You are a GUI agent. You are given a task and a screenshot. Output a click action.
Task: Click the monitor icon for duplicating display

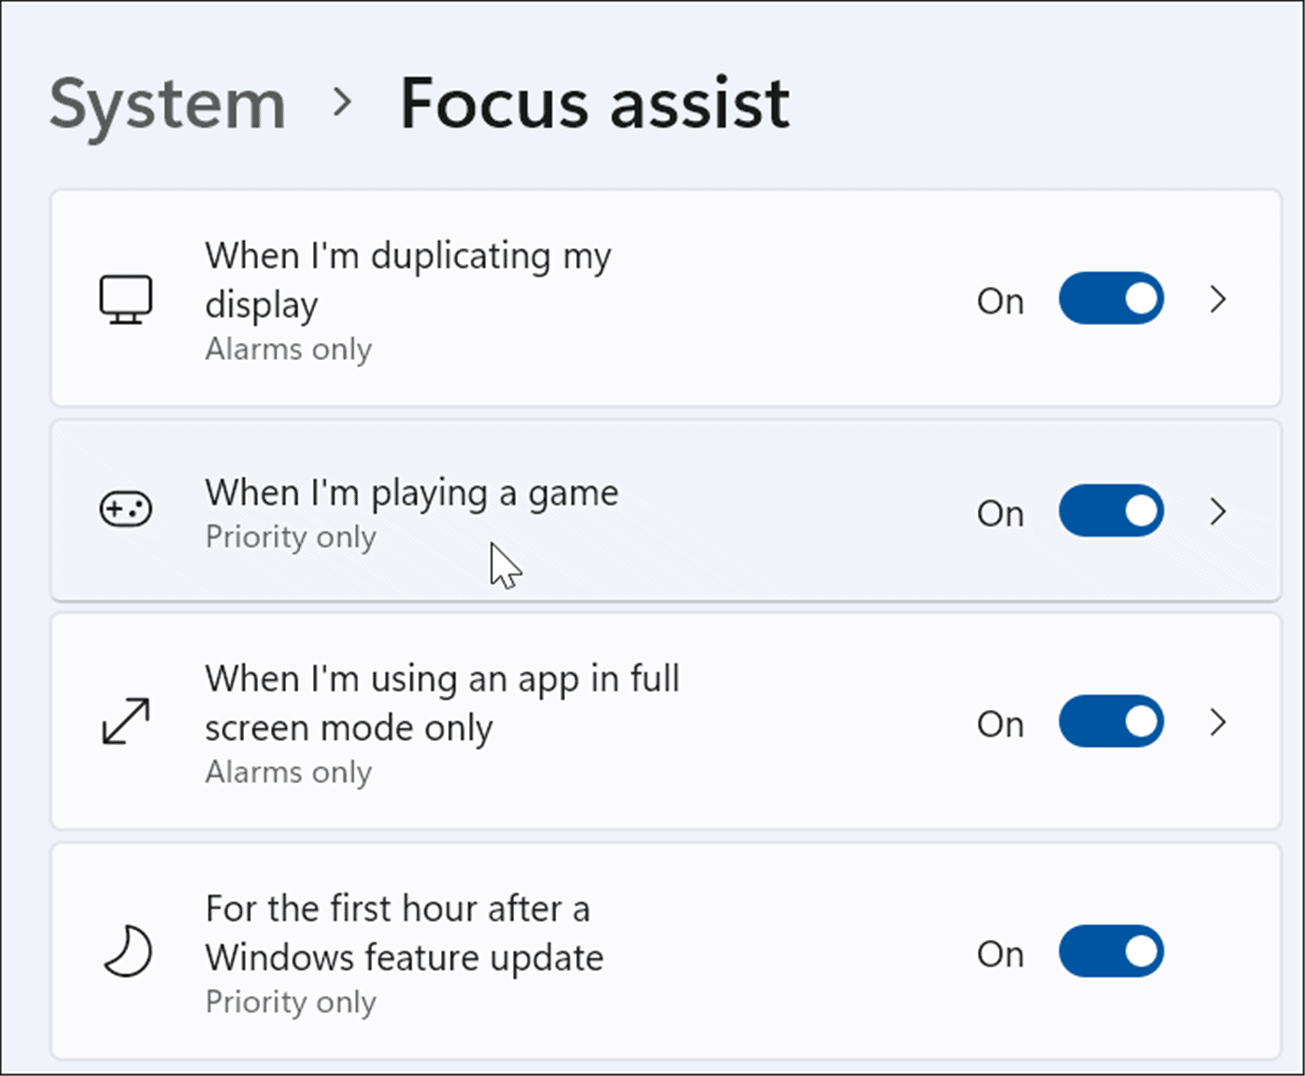tap(126, 298)
